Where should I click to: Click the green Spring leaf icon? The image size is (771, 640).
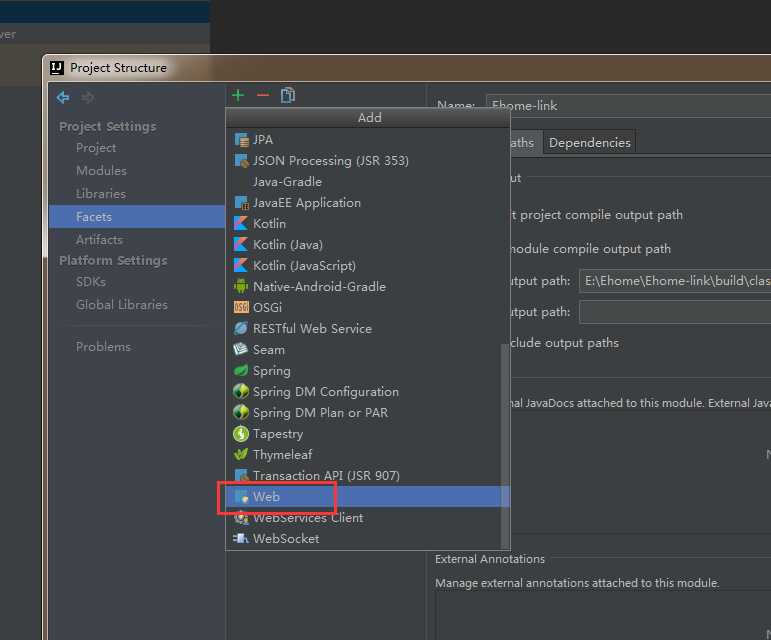241,371
